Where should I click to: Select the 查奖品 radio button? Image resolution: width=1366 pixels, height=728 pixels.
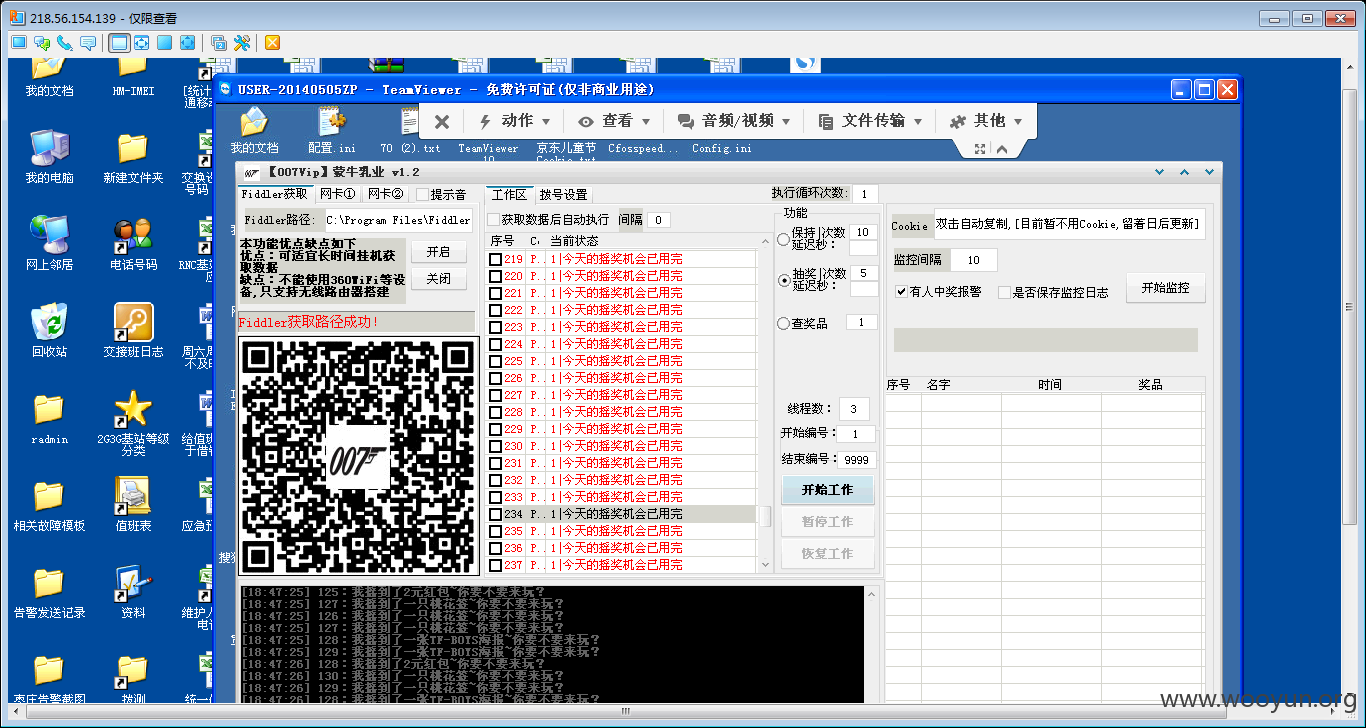pyautogui.click(x=783, y=323)
